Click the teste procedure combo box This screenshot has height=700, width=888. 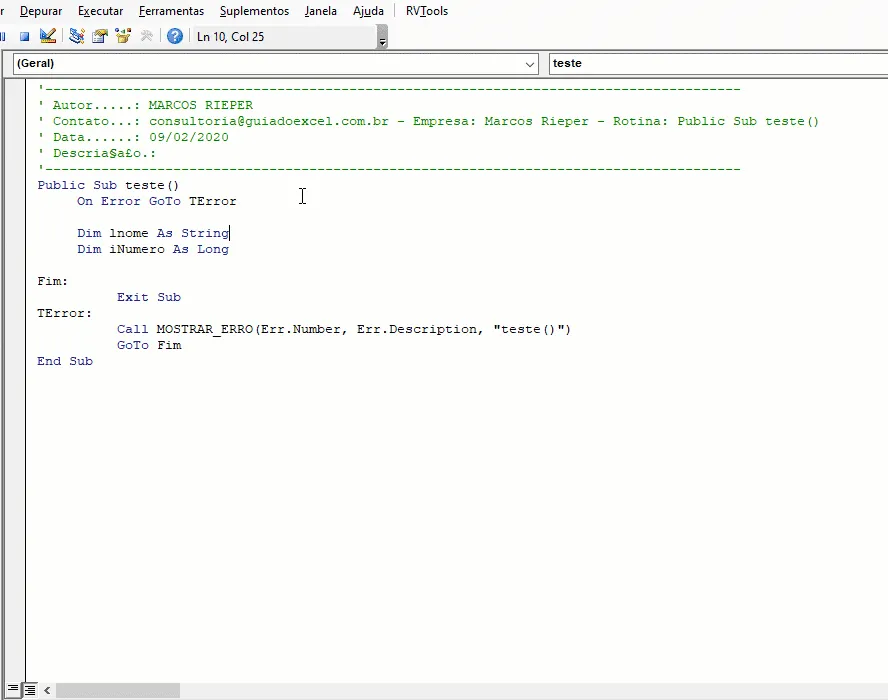[718, 63]
